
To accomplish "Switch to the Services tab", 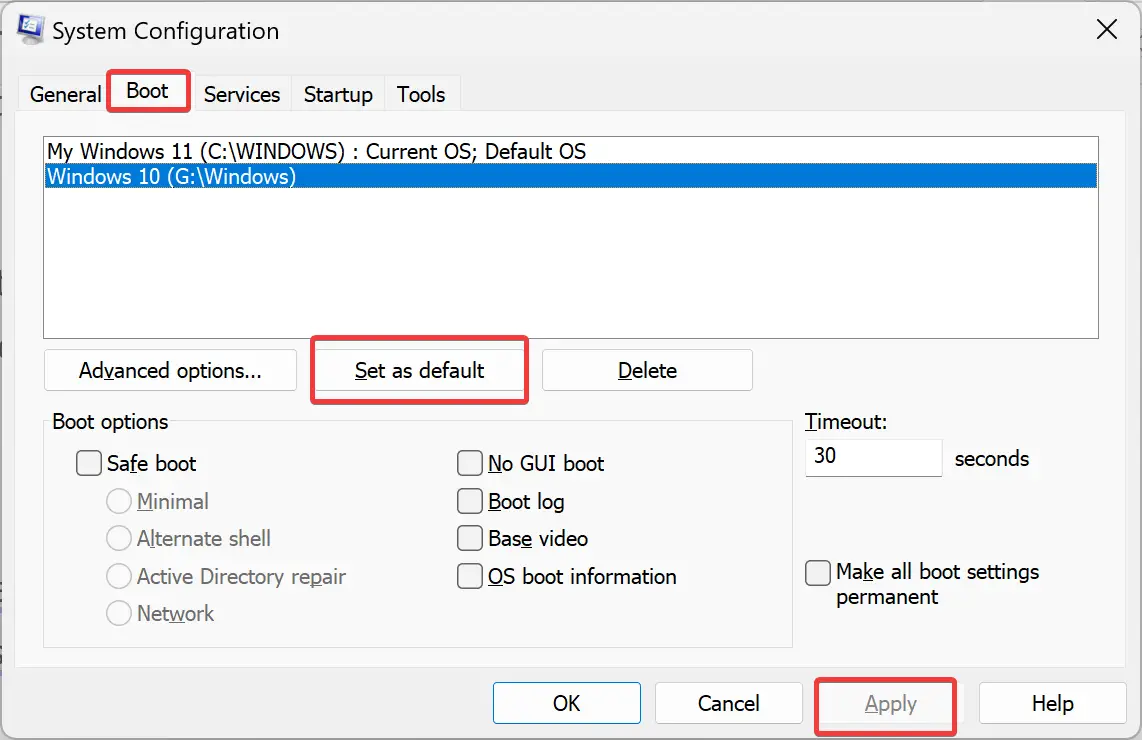I will coord(241,94).
